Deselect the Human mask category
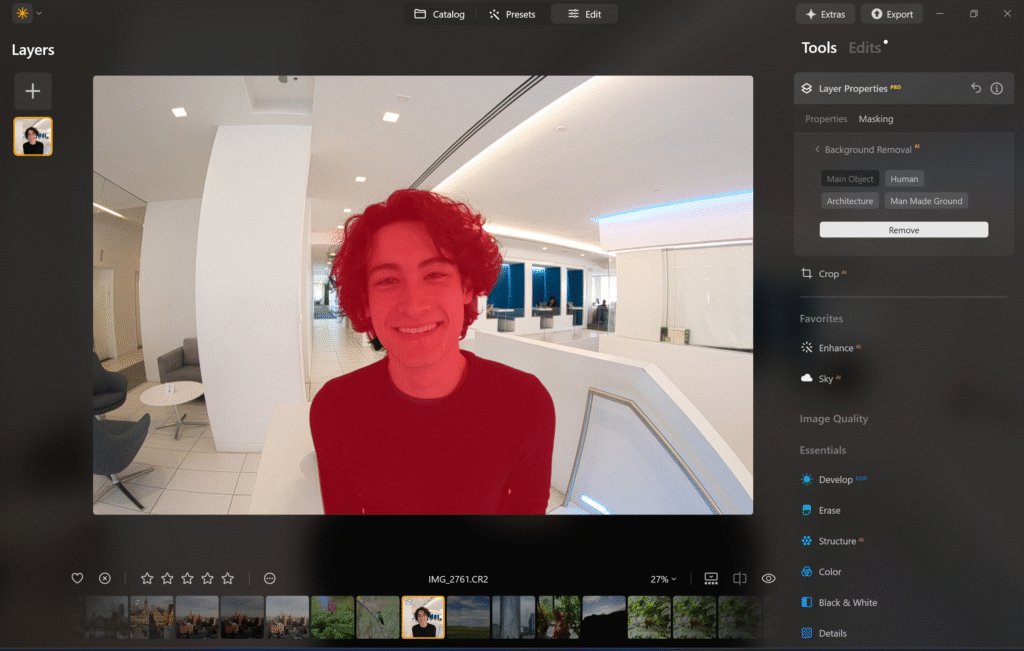 pyautogui.click(x=903, y=178)
